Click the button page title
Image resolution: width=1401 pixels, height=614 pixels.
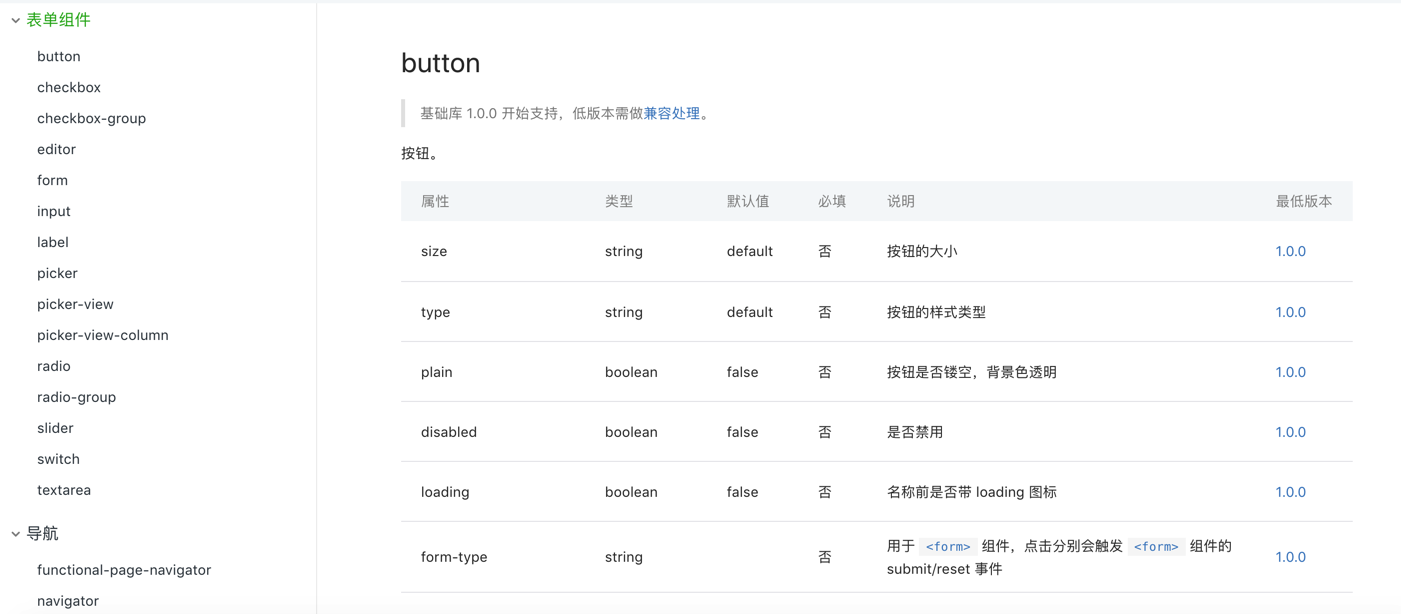coord(440,62)
